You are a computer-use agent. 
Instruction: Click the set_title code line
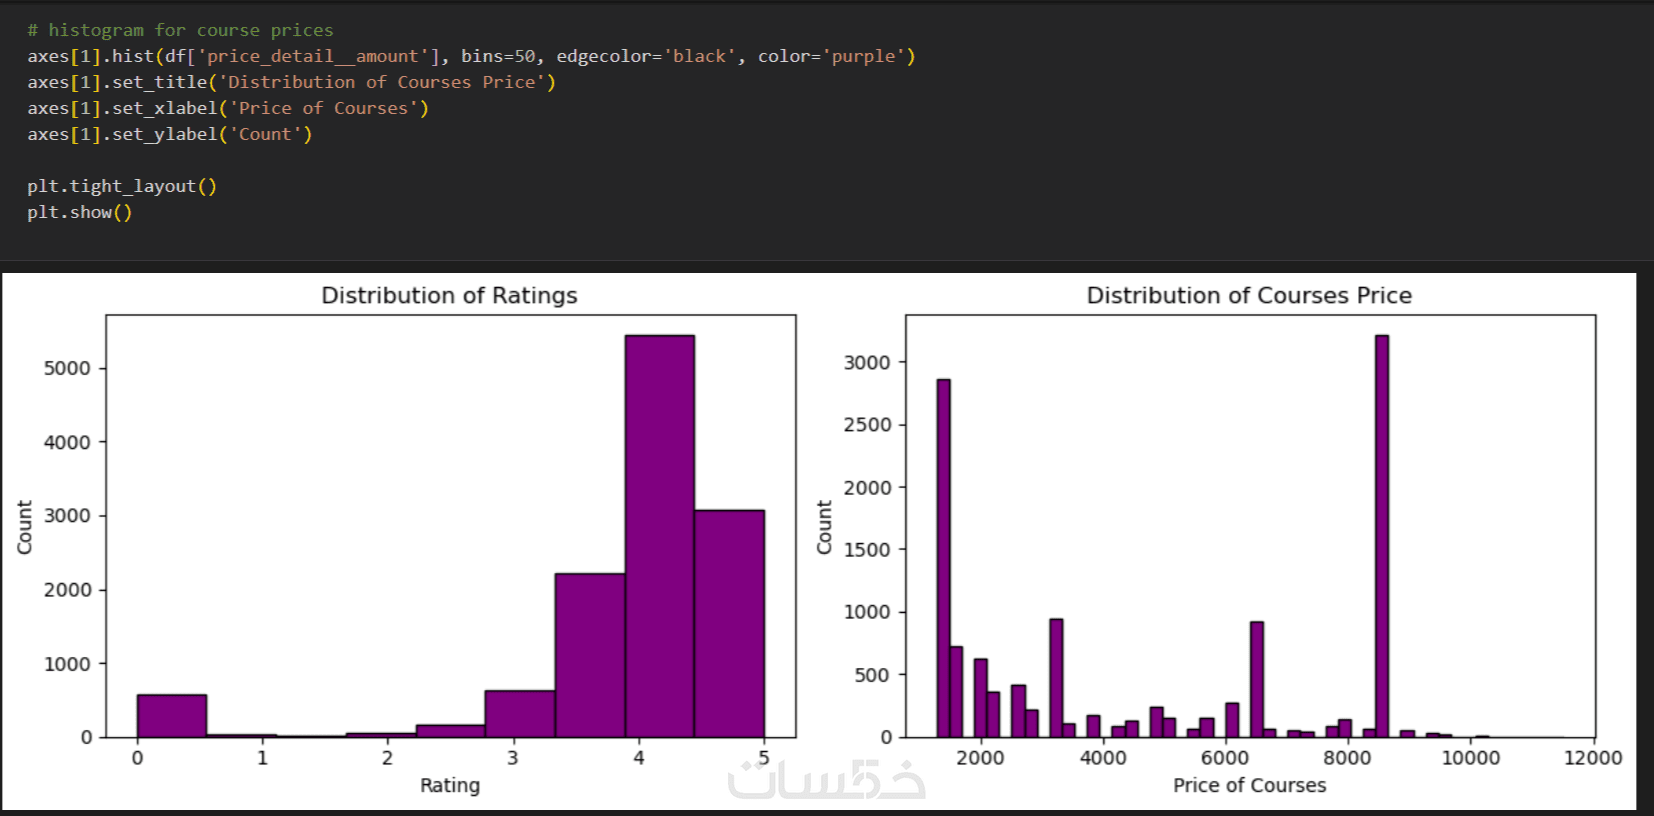click(291, 82)
